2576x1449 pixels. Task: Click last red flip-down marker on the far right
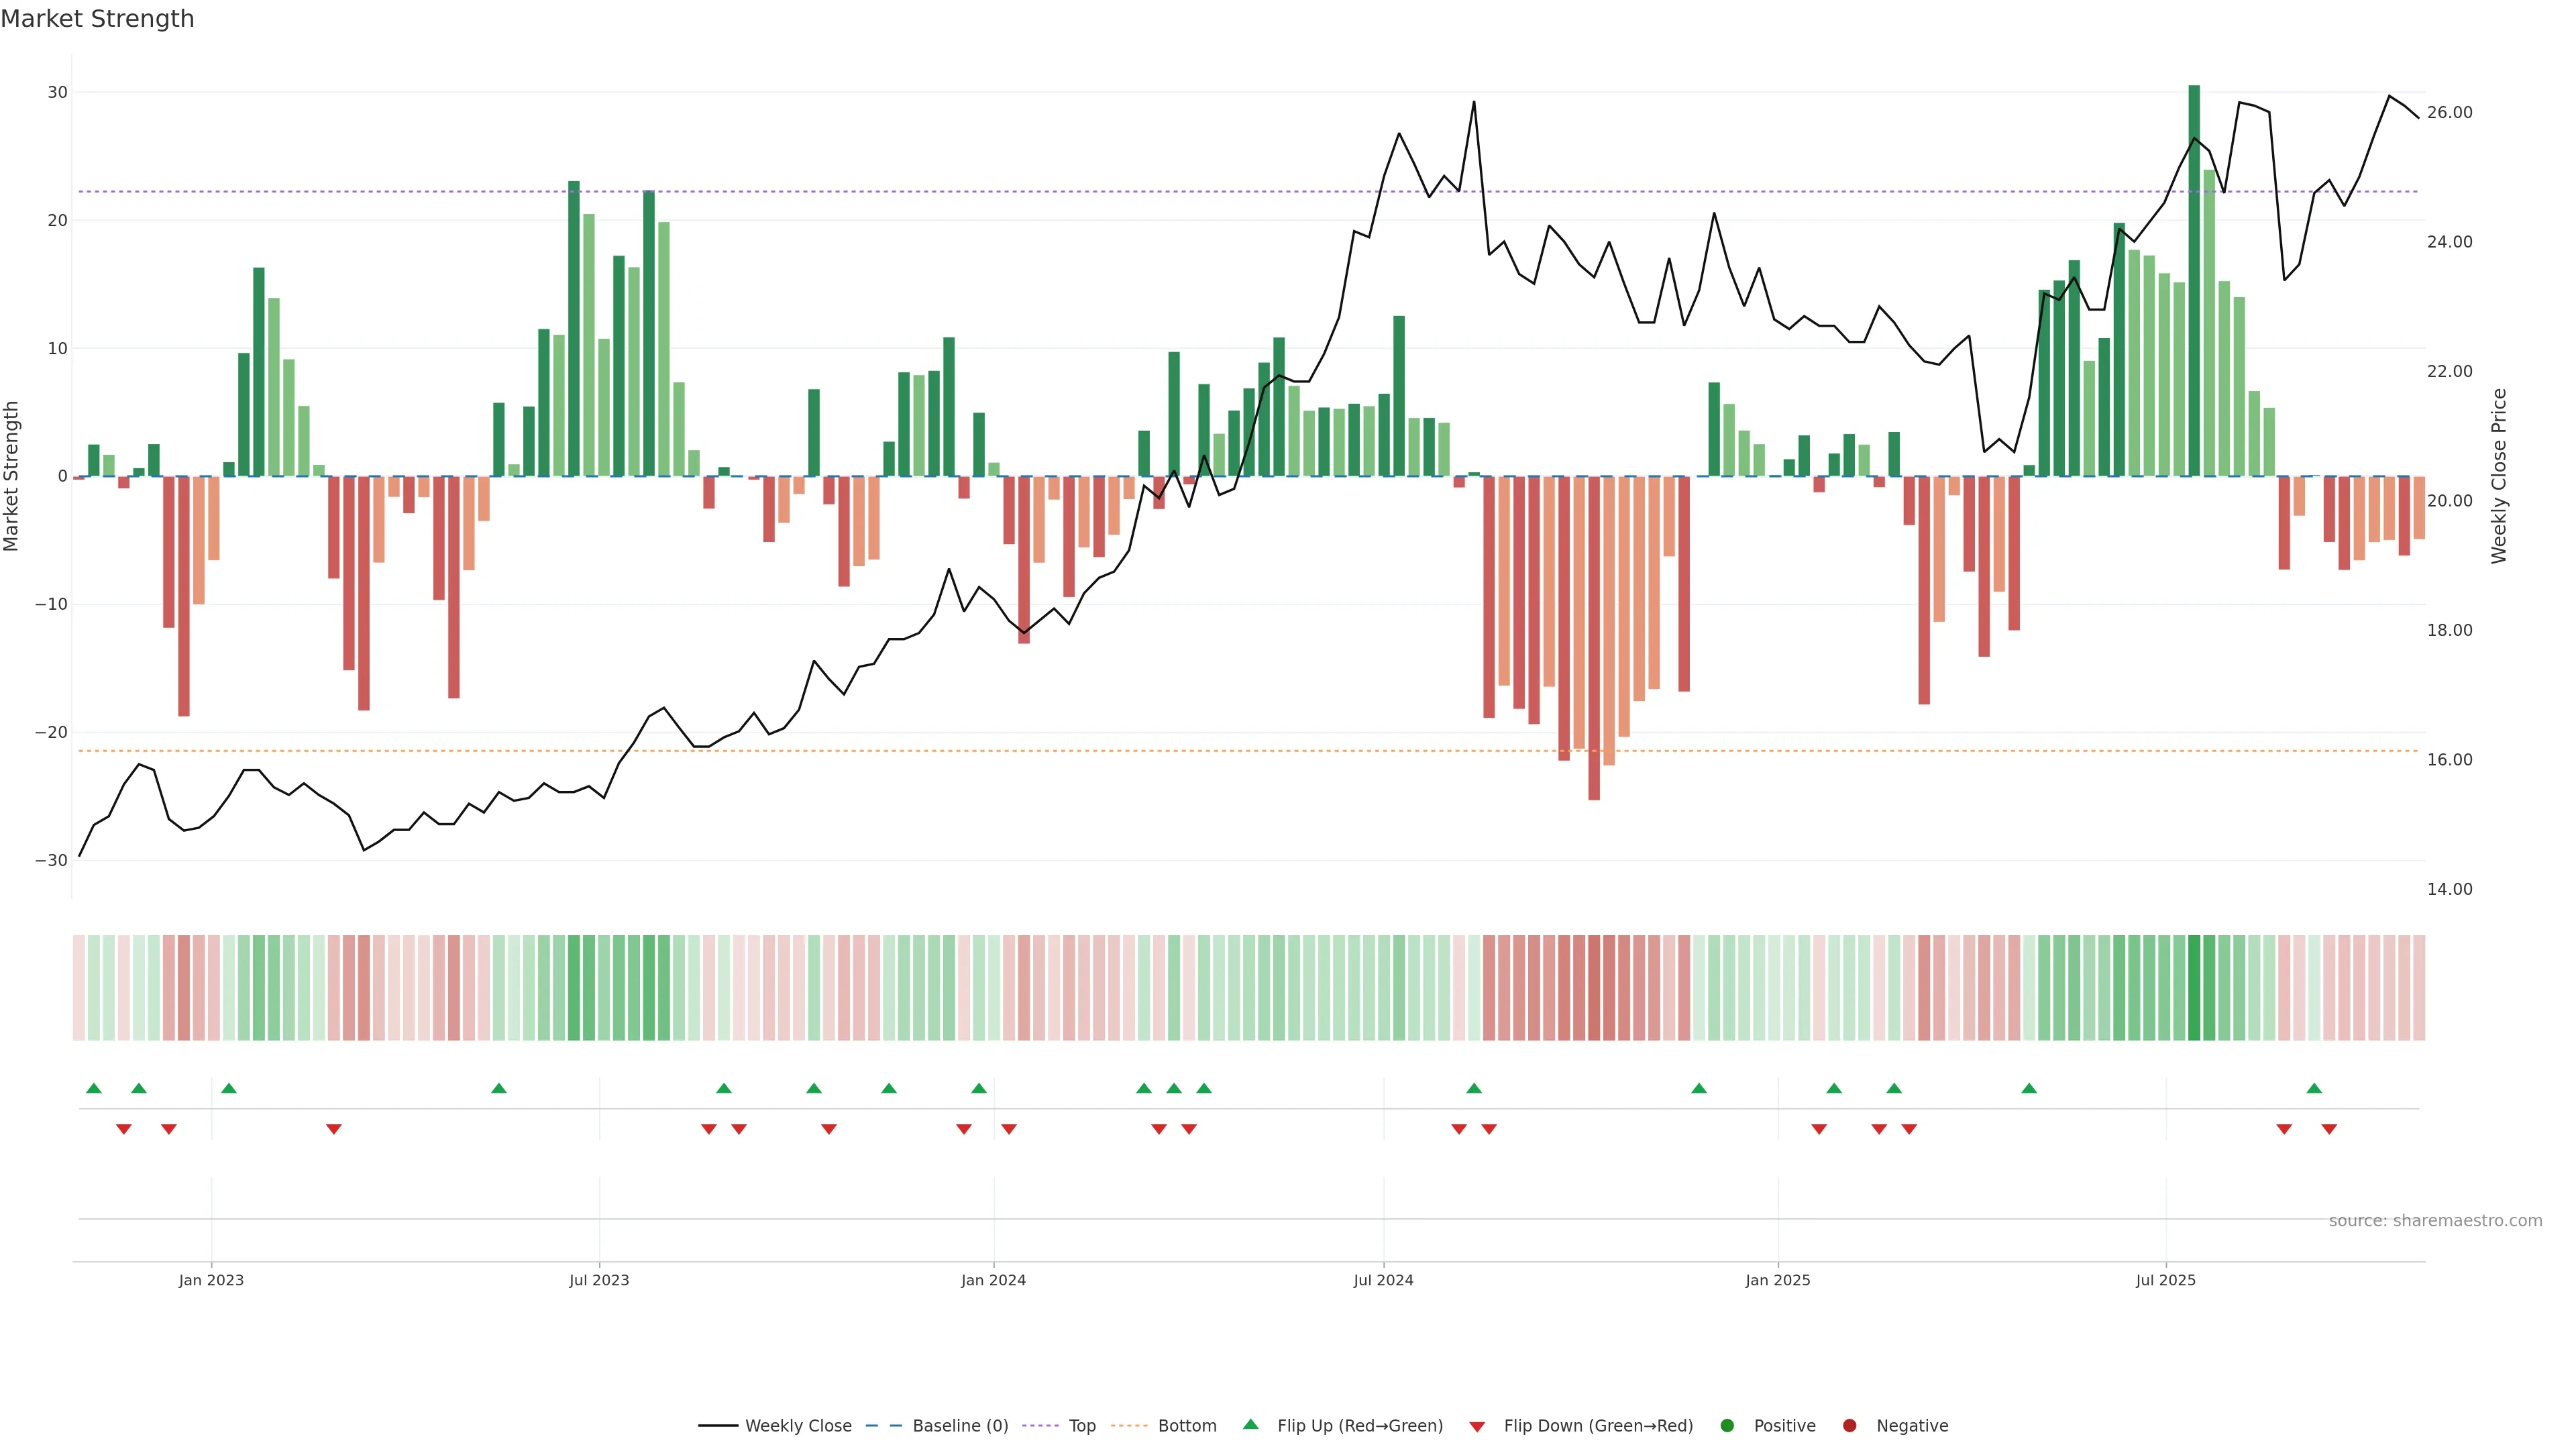tap(2329, 1129)
